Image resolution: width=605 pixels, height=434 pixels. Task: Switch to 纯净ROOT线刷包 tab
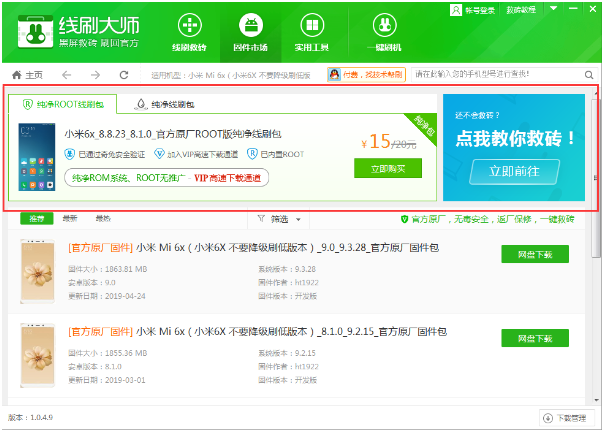tap(63, 104)
